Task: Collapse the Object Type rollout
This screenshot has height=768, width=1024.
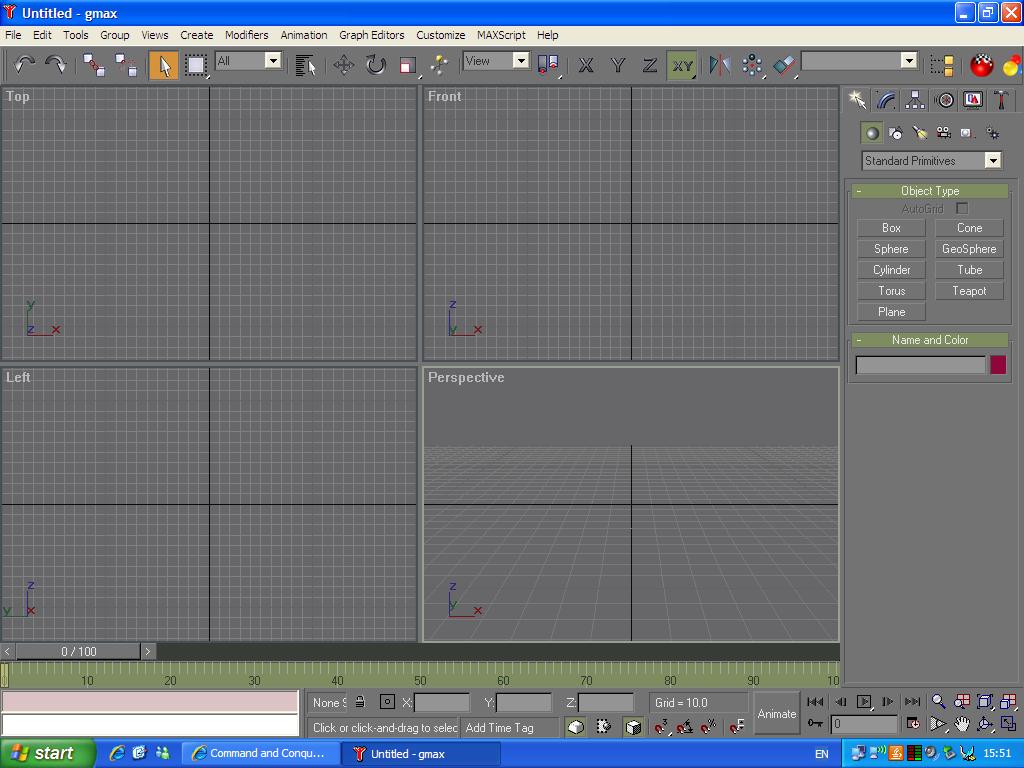Action: coord(929,191)
